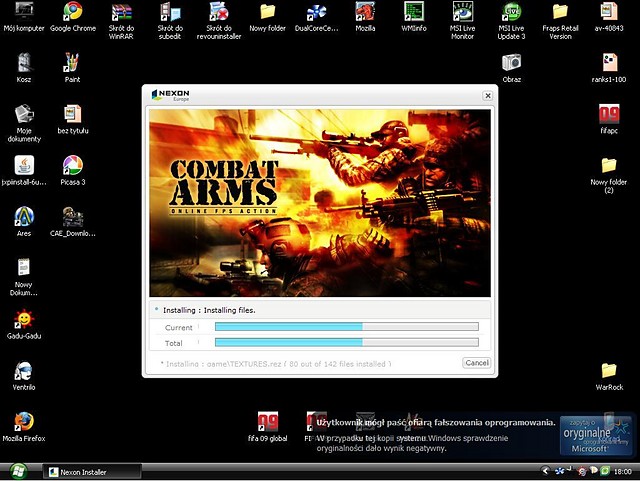640x481 pixels.
Task: Open the Windows Start button
Action: point(17,472)
